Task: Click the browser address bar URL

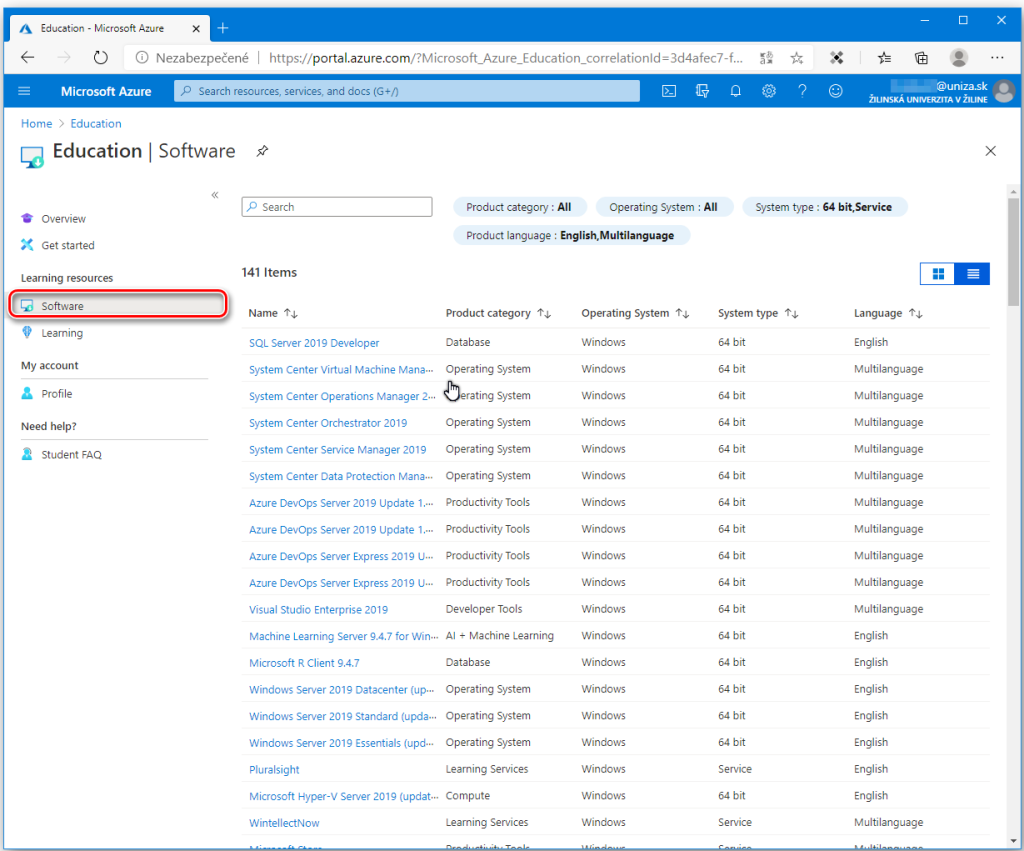Action: click(x=505, y=58)
